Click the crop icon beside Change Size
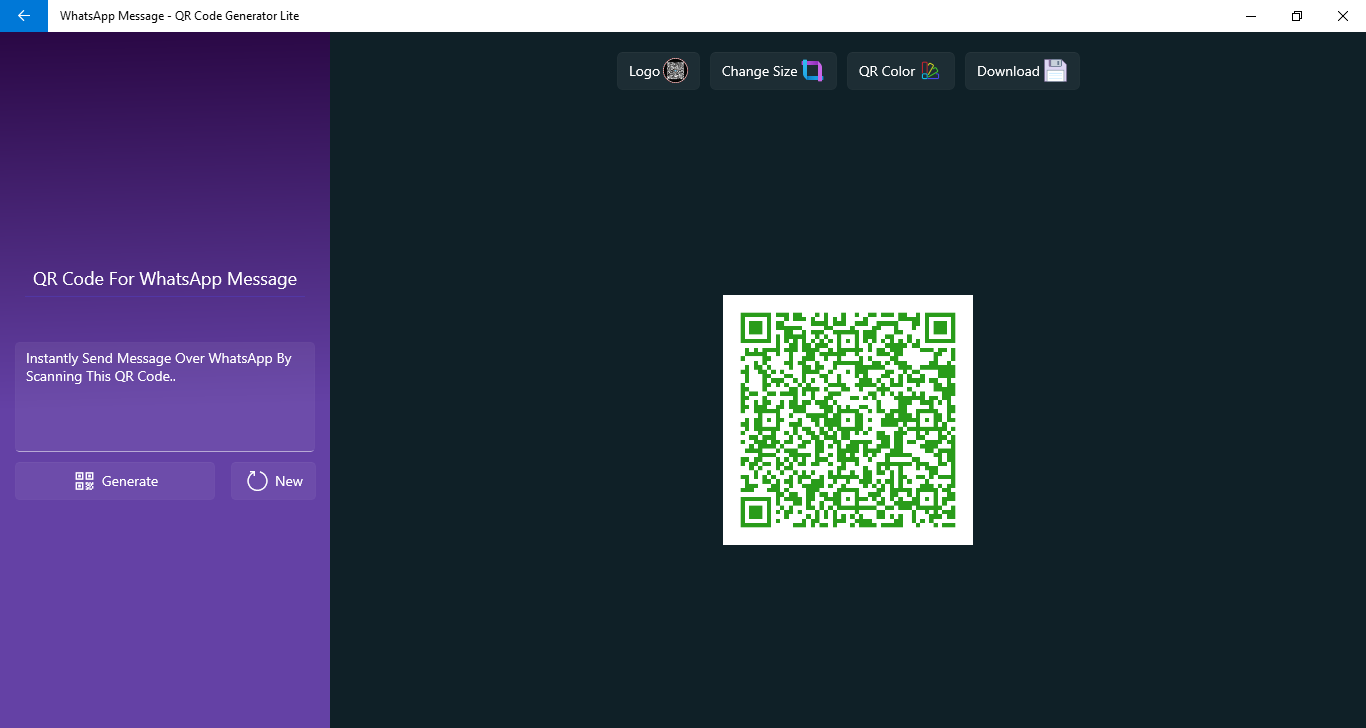Viewport: 1366px width, 728px height. coord(813,71)
